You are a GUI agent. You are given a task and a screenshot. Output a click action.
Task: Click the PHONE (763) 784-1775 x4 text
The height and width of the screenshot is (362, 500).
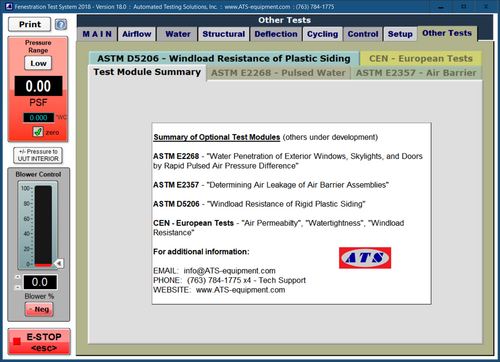click(229, 280)
